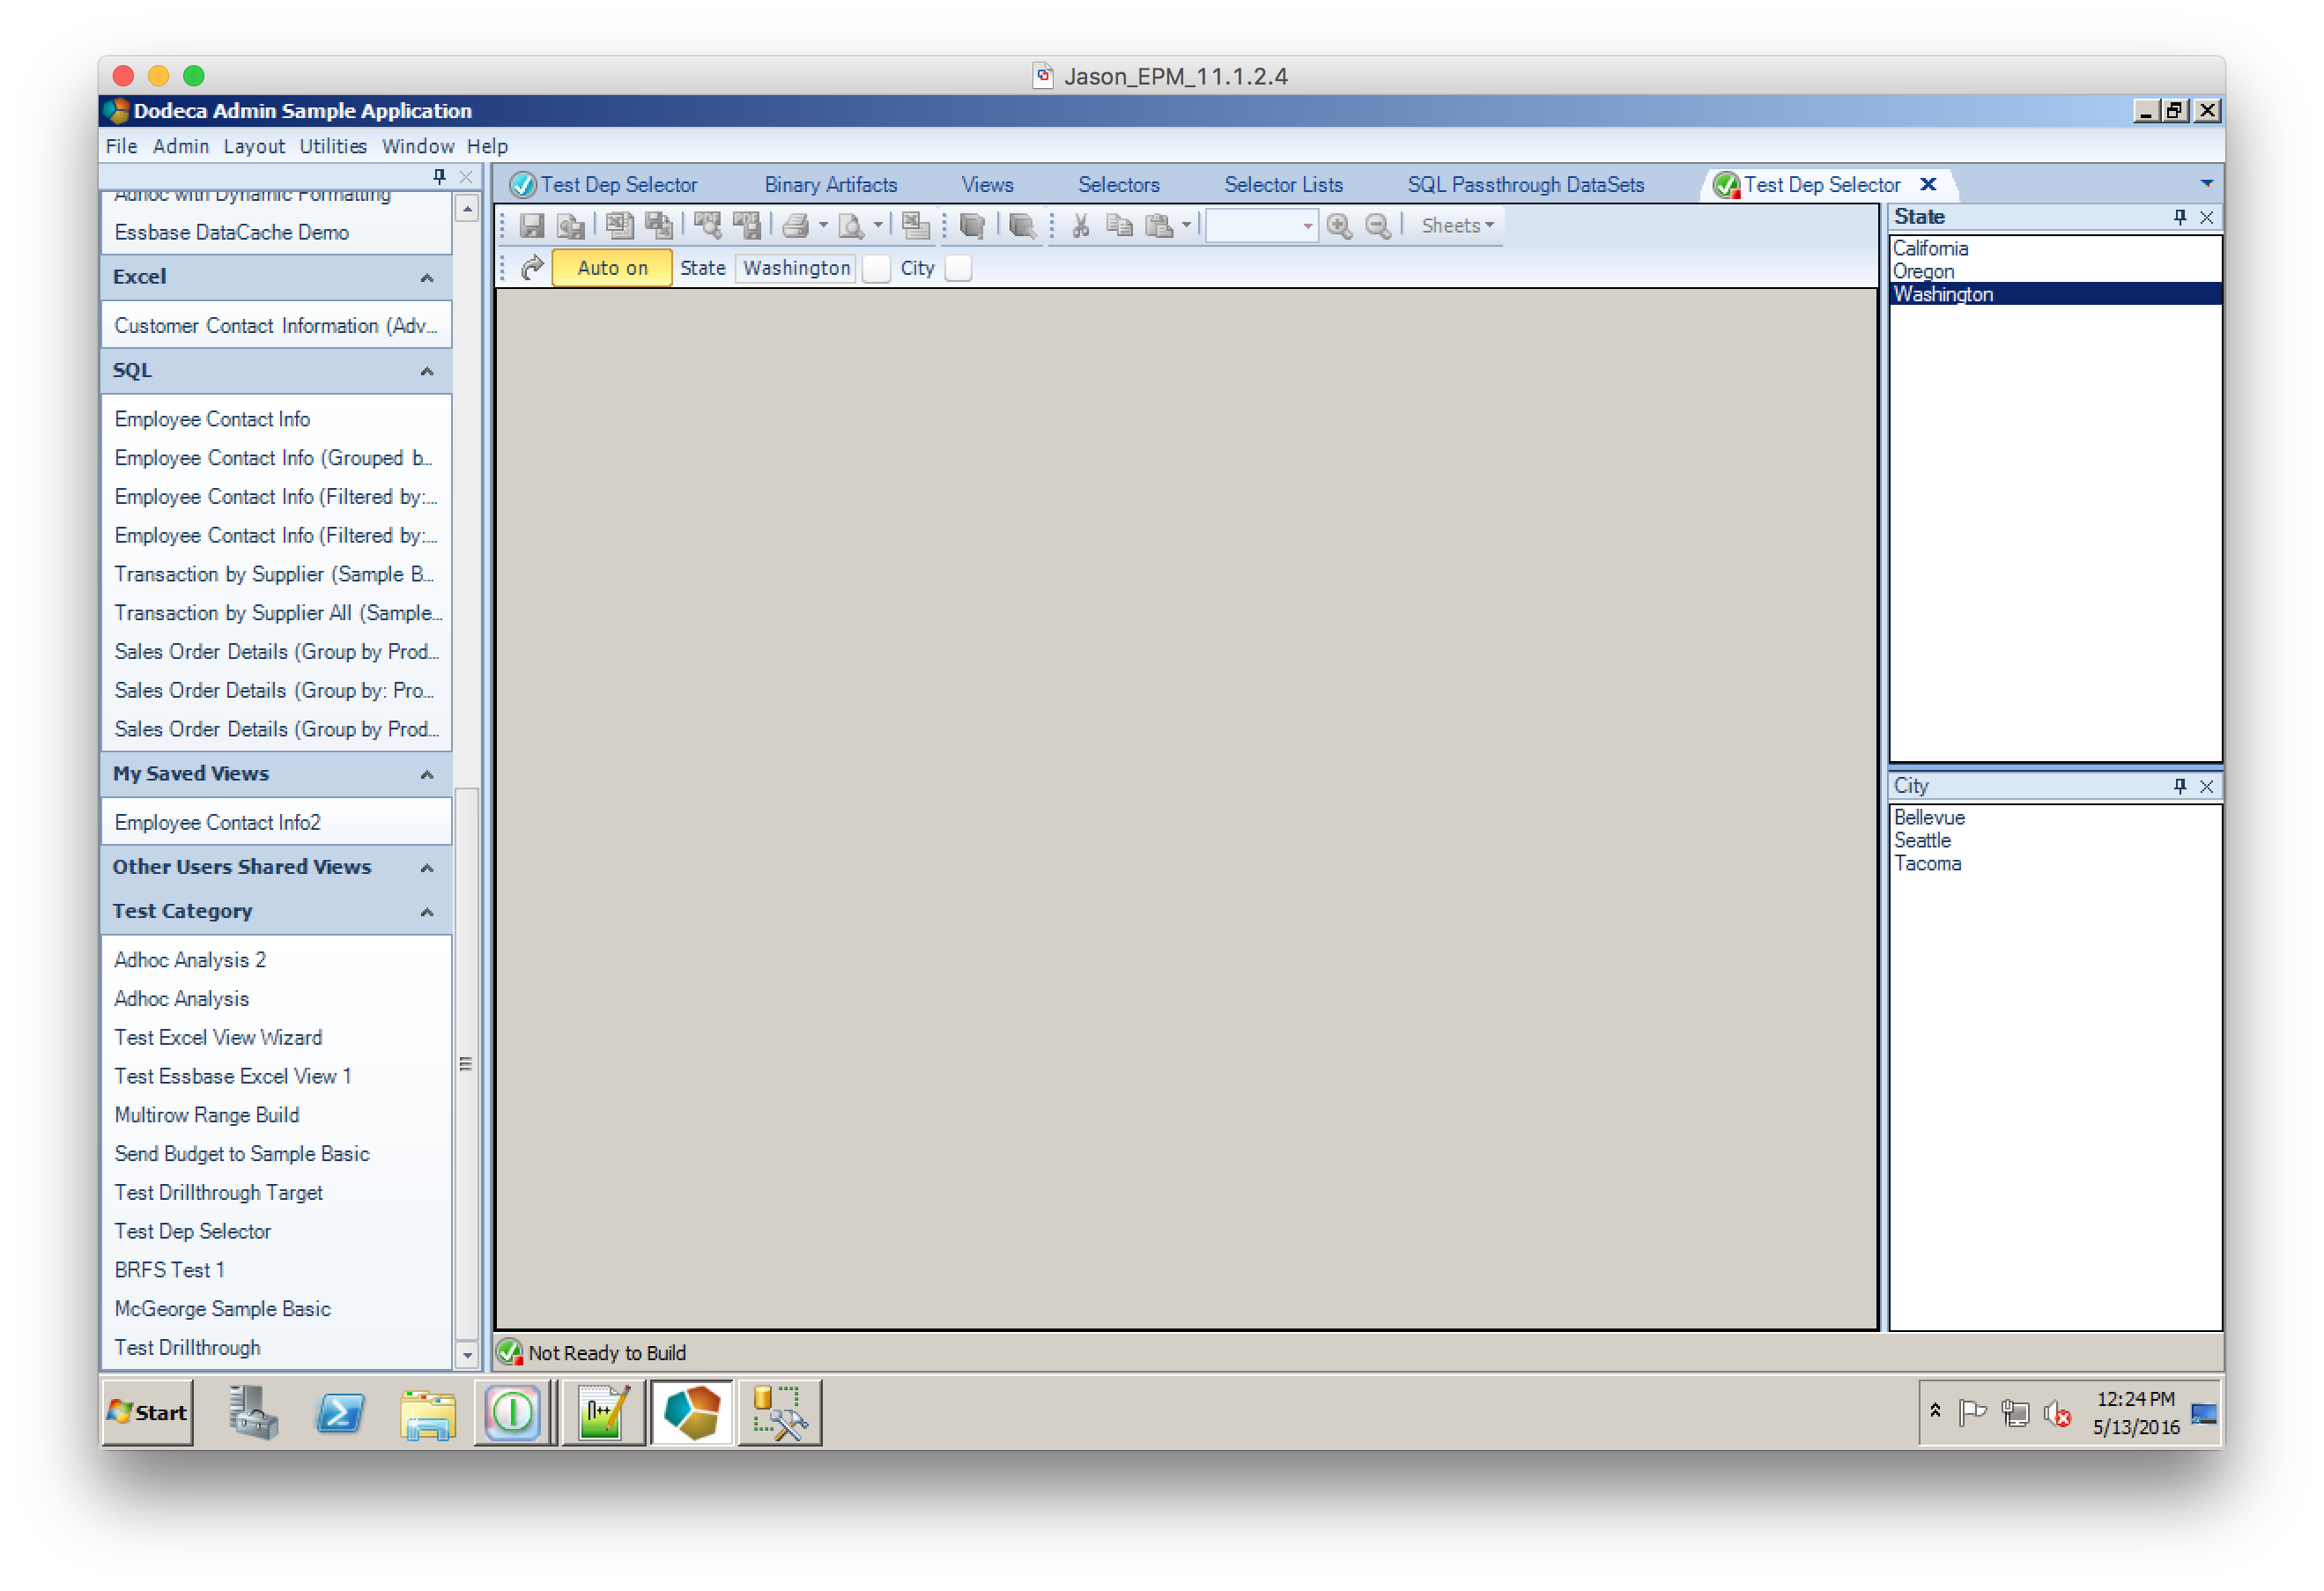Image resolution: width=2324 pixels, height=1591 pixels.
Task: Click the Print icon in toolbar
Action: (x=796, y=226)
